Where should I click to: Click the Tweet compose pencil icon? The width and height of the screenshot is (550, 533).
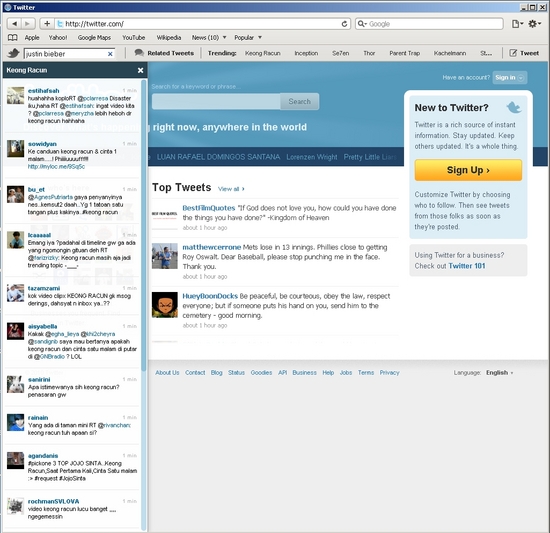click(513, 53)
